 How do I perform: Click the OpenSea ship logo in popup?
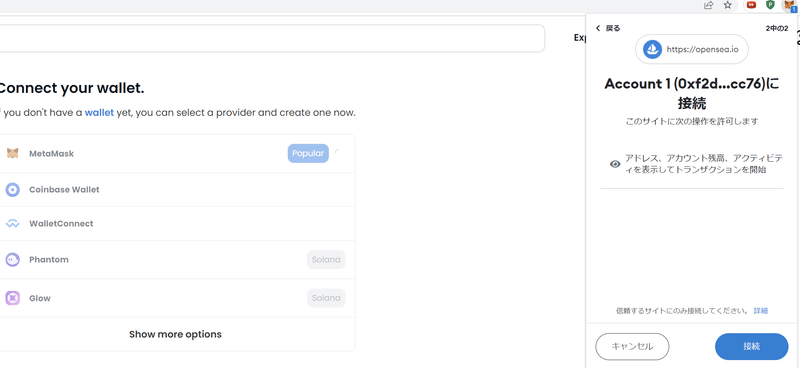(652, 50)
